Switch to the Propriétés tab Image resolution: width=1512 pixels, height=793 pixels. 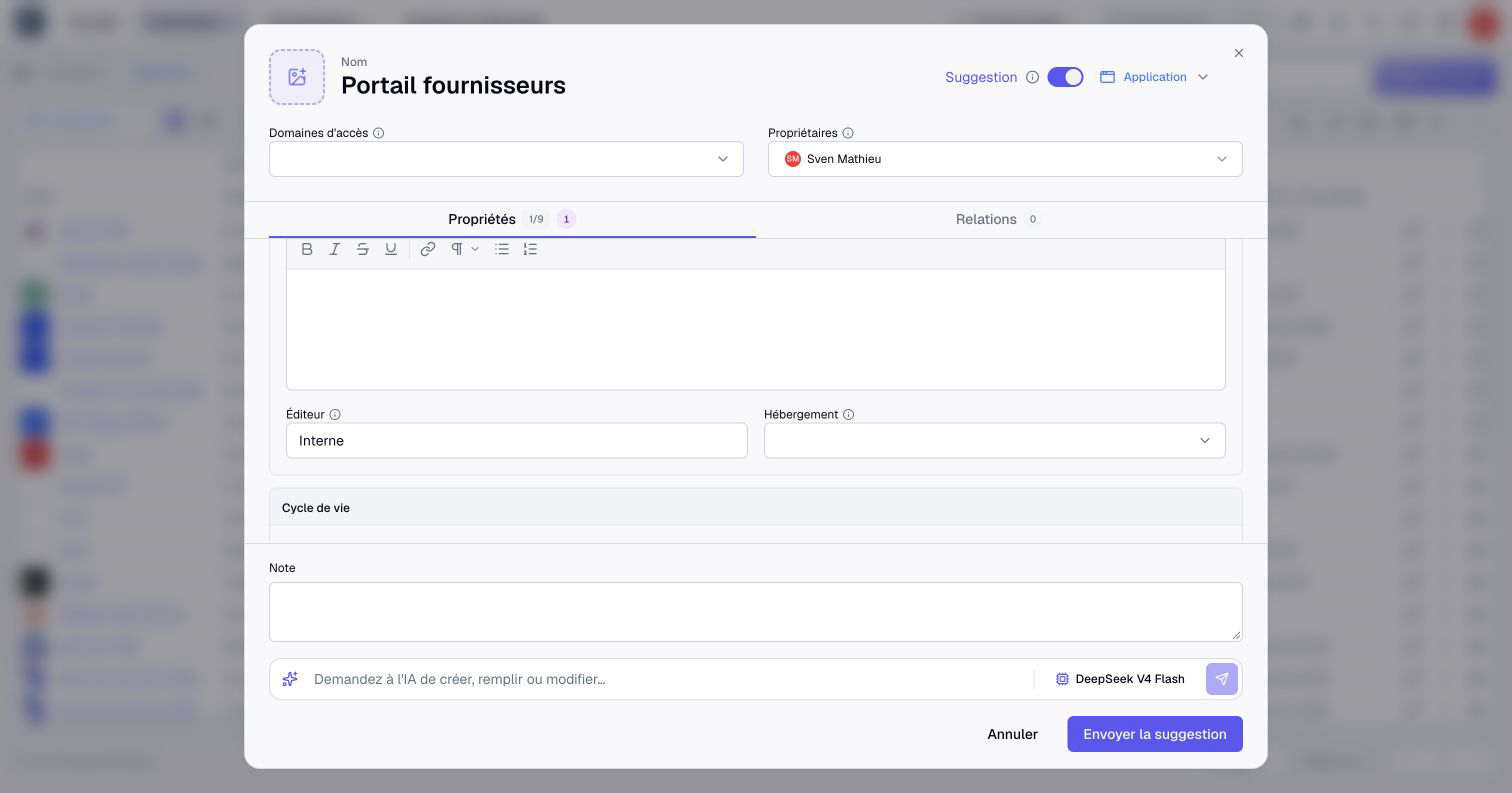coord(512,219)
